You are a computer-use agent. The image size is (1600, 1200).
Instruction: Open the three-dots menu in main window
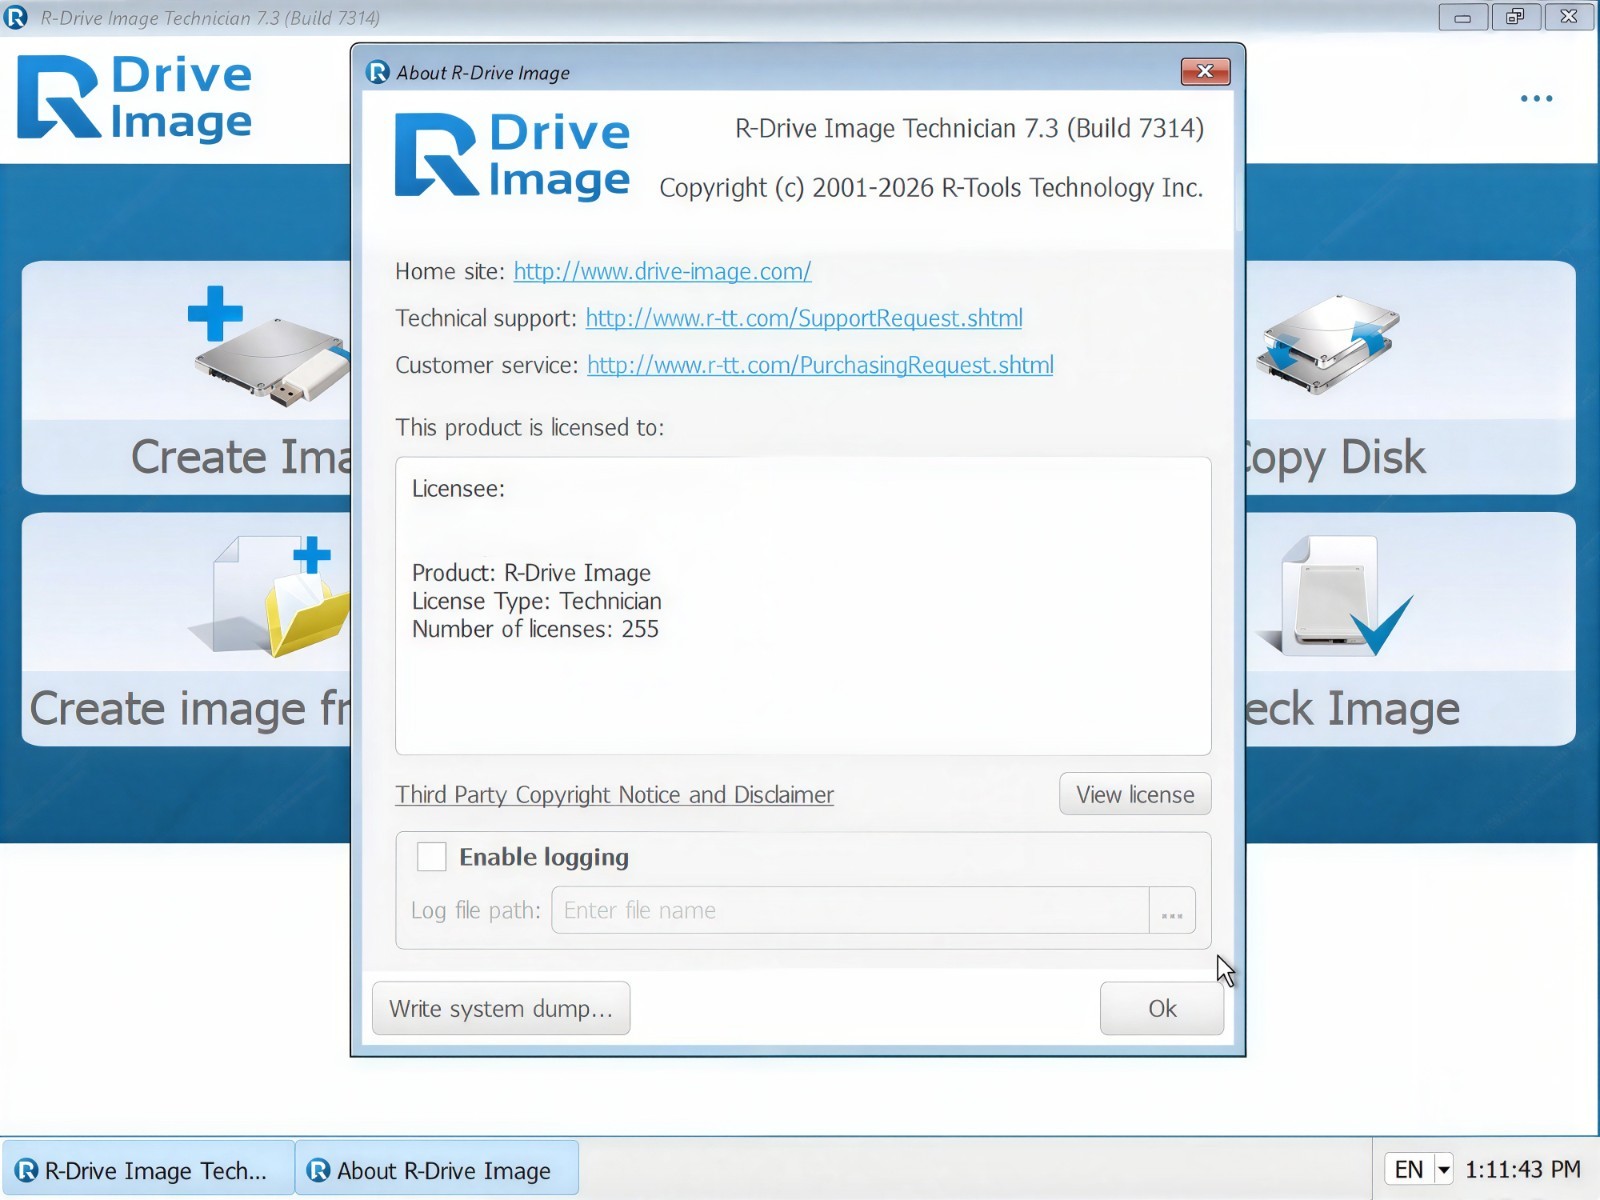[1536, 98]
